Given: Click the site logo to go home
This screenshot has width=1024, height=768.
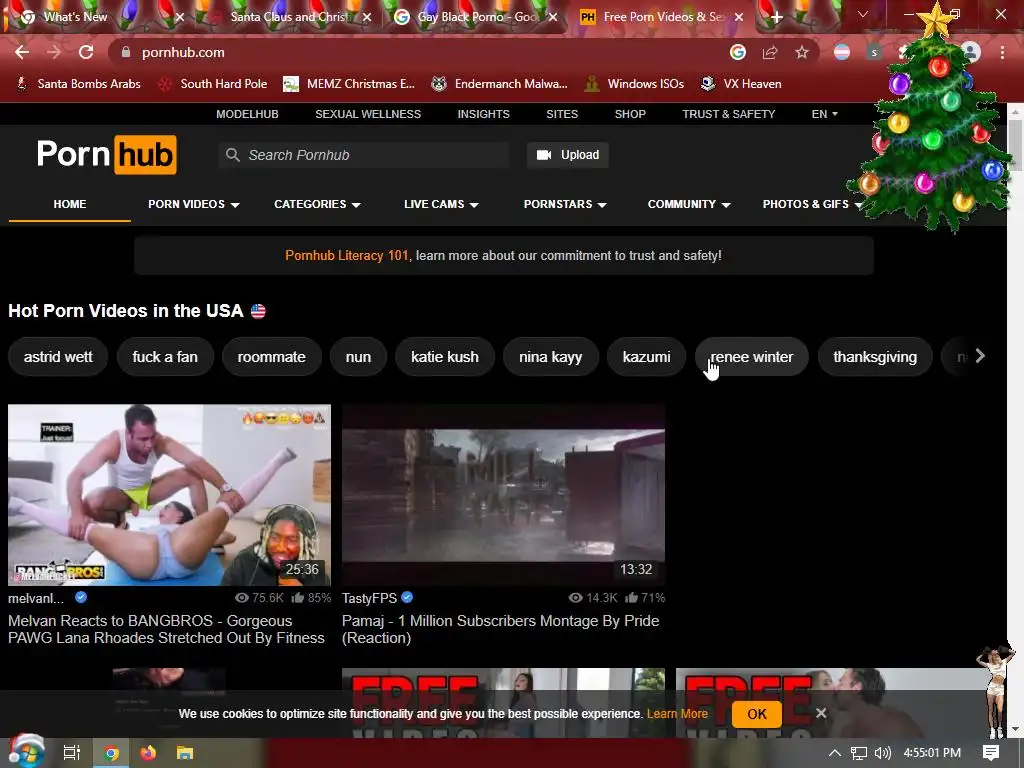Looking at the screenshot, I should pos(106,154).
